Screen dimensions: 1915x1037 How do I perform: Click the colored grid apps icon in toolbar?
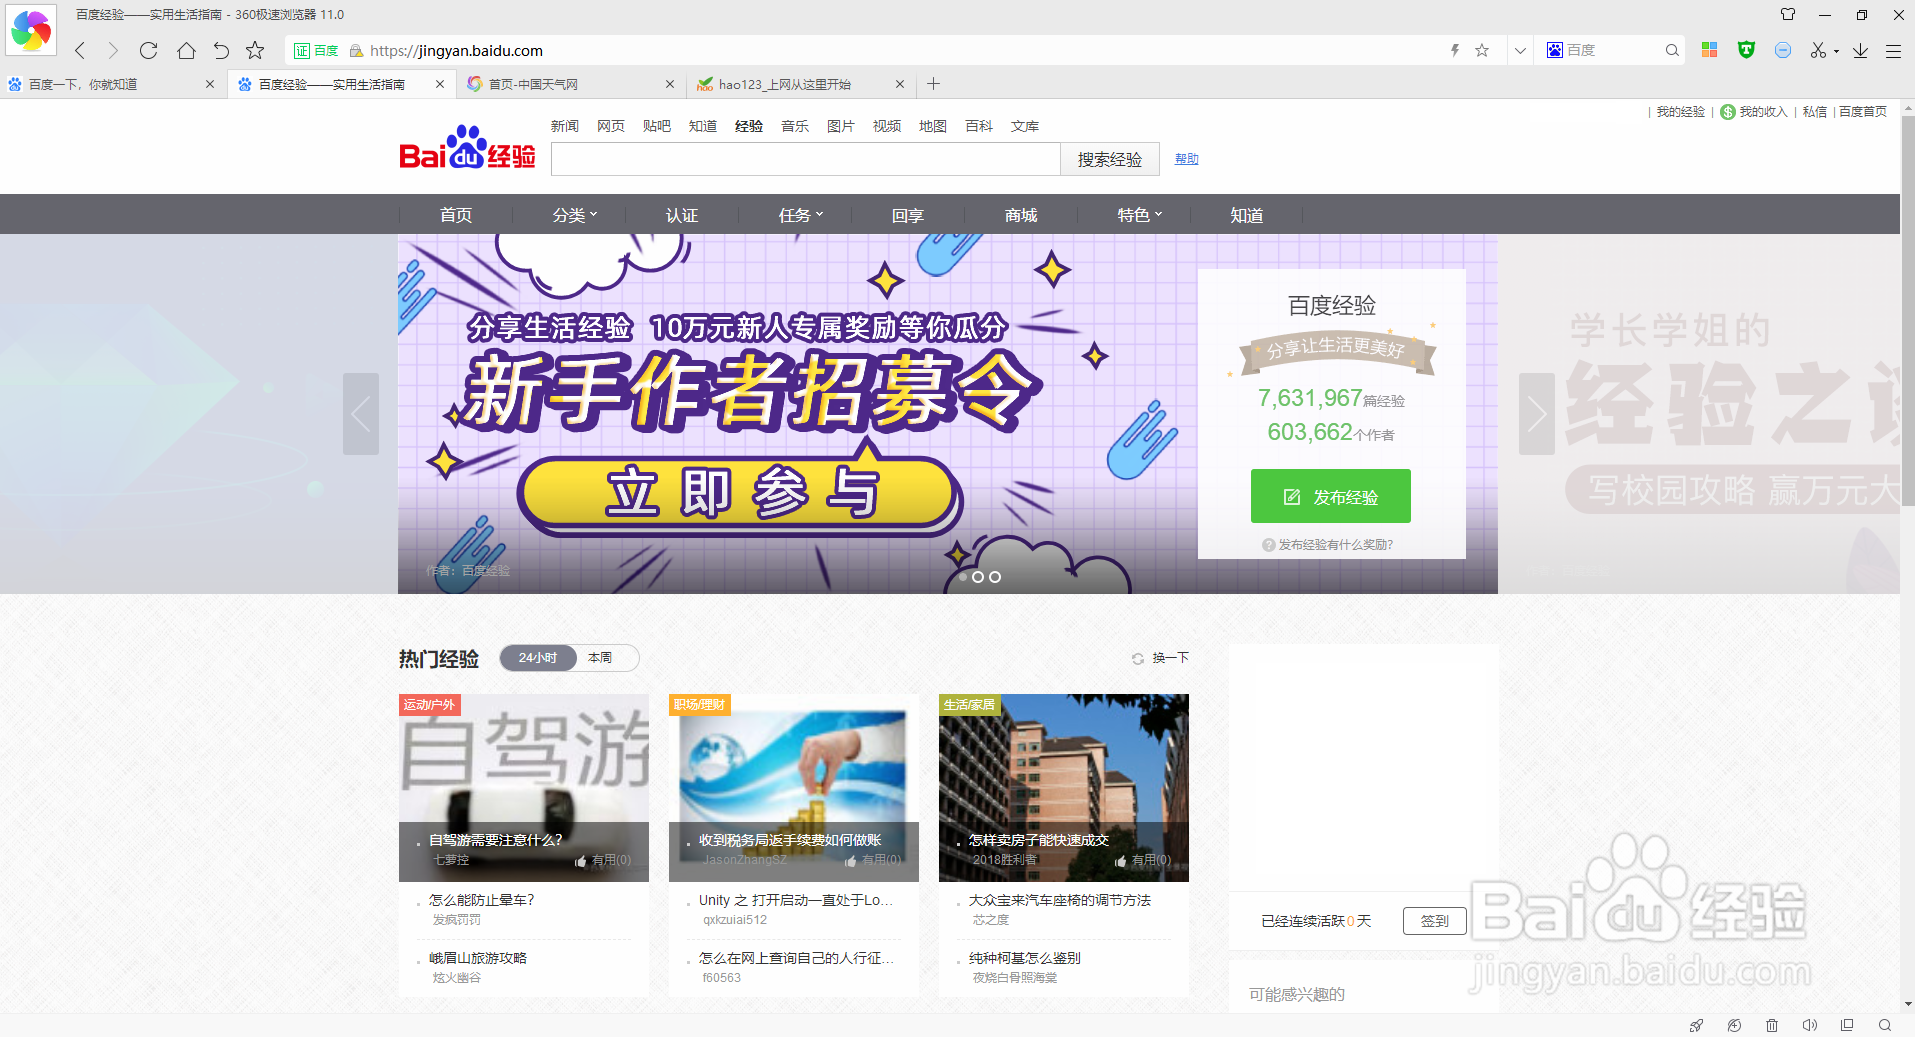point(1710,50)
